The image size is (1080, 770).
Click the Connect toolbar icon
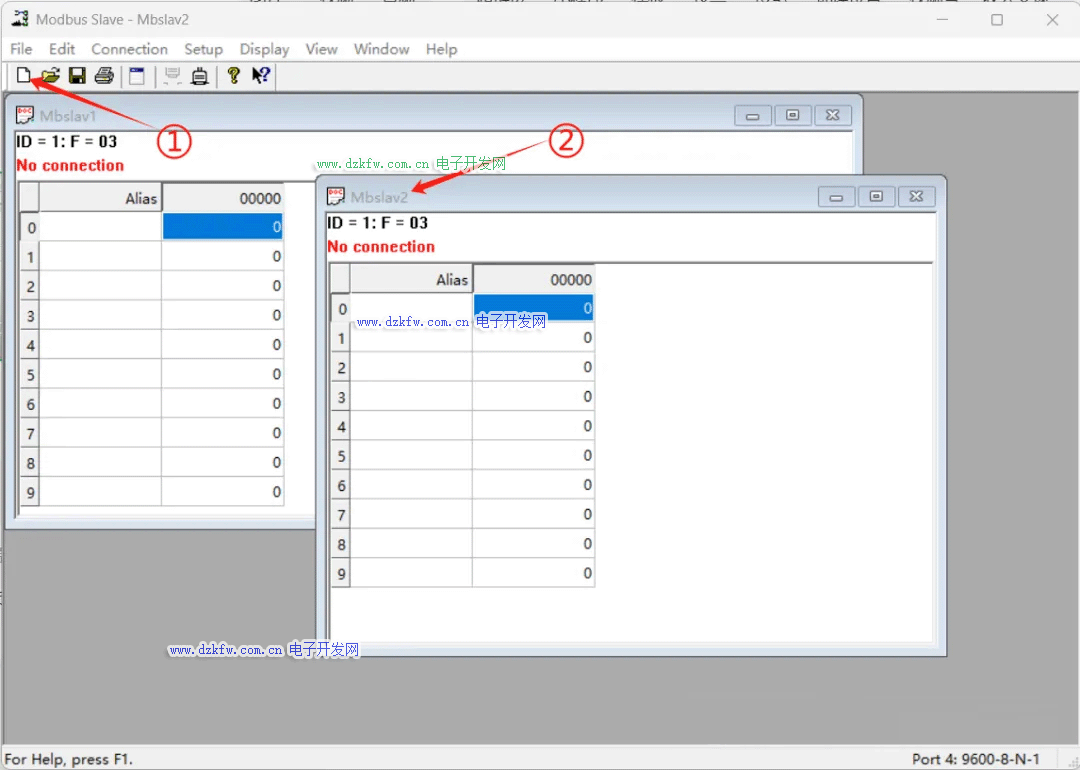(172, 75)
